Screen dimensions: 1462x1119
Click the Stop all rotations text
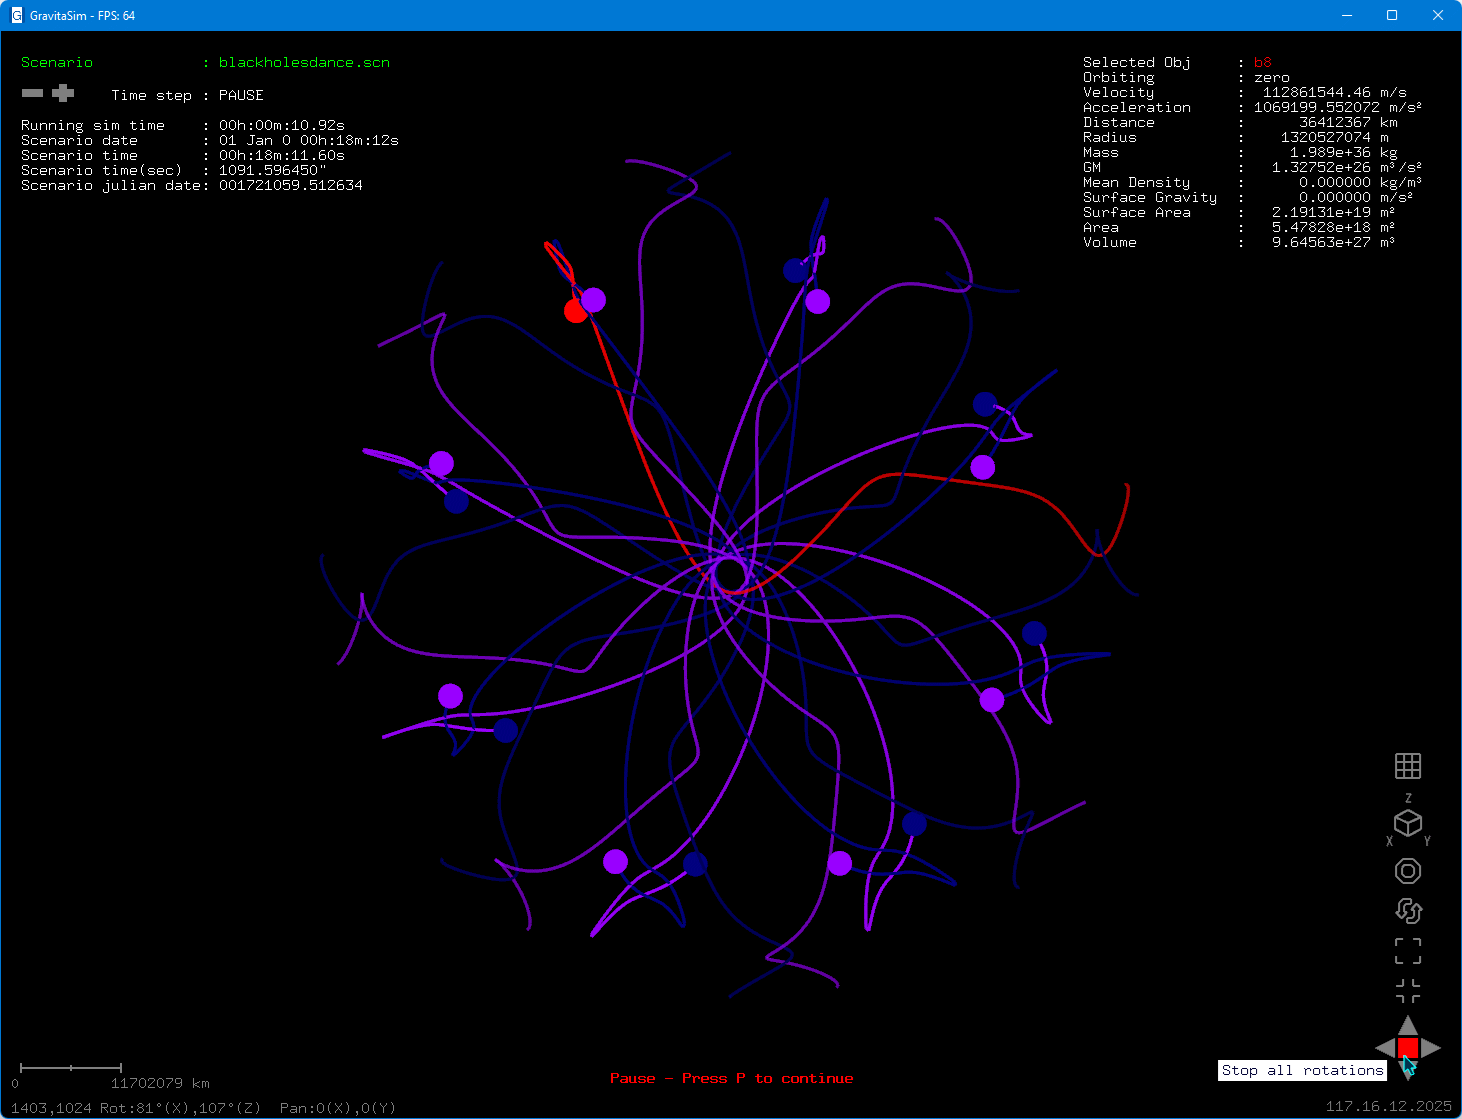1300,1070
